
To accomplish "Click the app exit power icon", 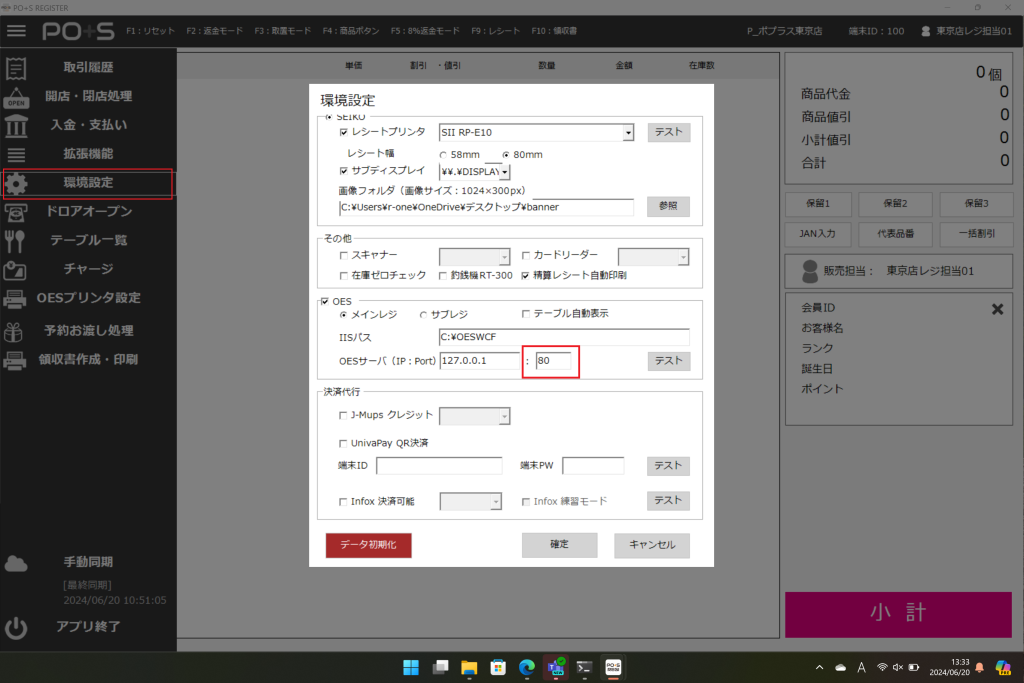I will coord(16,627).
